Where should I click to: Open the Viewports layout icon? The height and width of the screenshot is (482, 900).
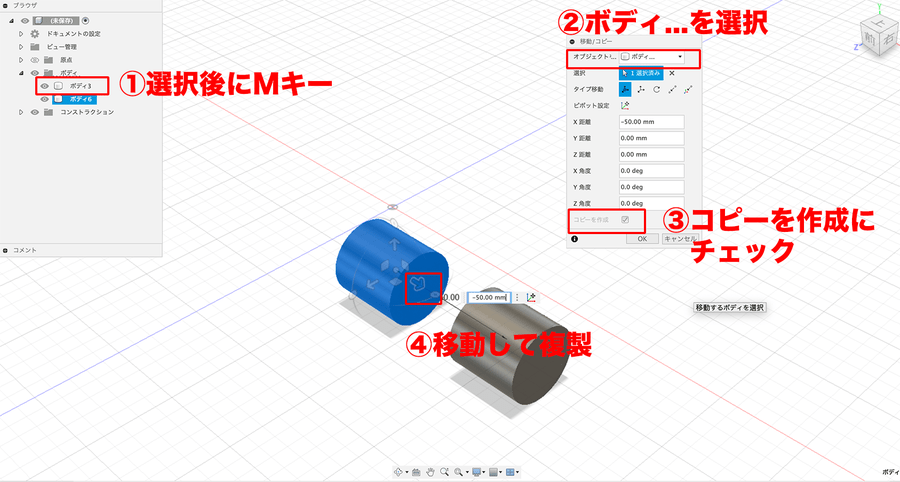click(x=510, y=472)
